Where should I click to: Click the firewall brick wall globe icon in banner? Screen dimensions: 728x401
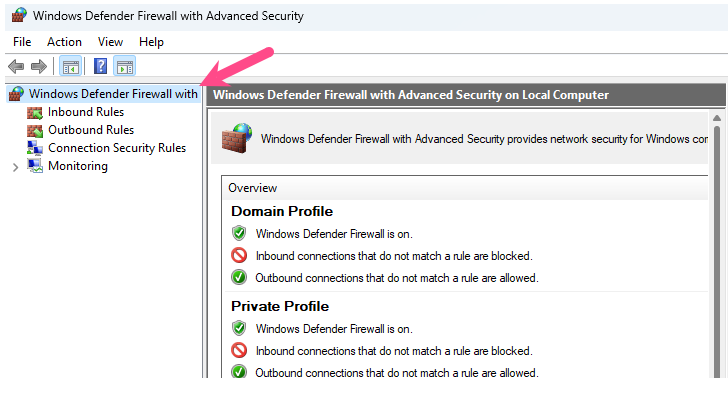237,138
